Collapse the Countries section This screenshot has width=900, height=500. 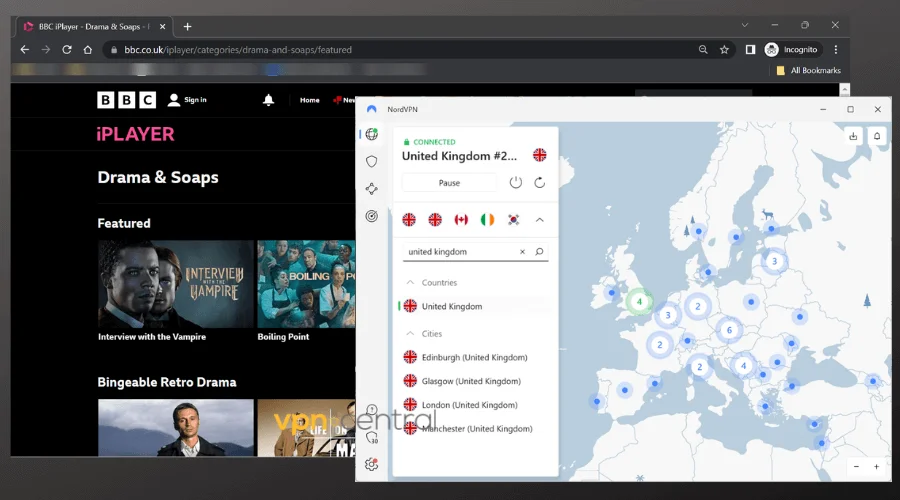[410, 282]
